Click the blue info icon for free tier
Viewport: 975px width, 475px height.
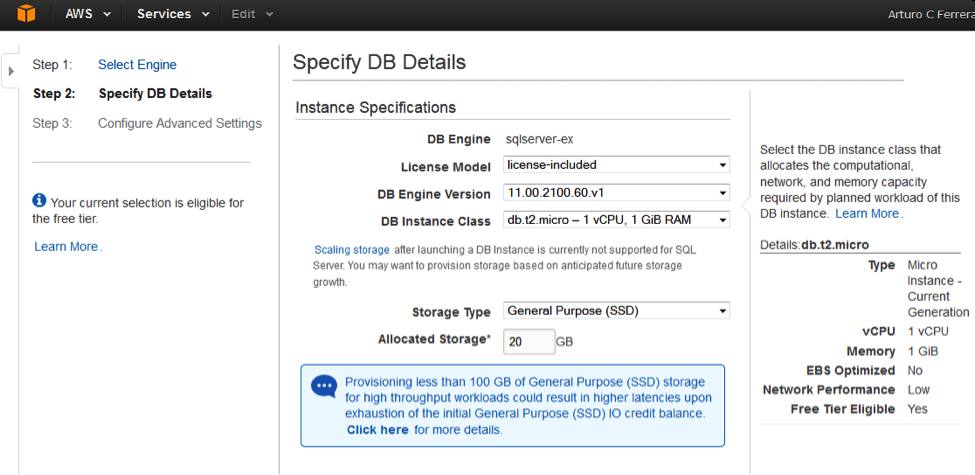click(x=40, y=200)
